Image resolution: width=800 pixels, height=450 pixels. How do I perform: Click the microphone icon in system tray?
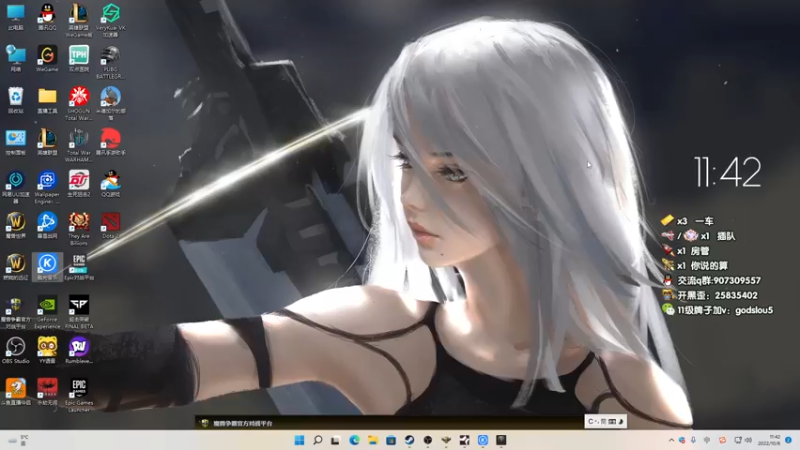(693, 440)
